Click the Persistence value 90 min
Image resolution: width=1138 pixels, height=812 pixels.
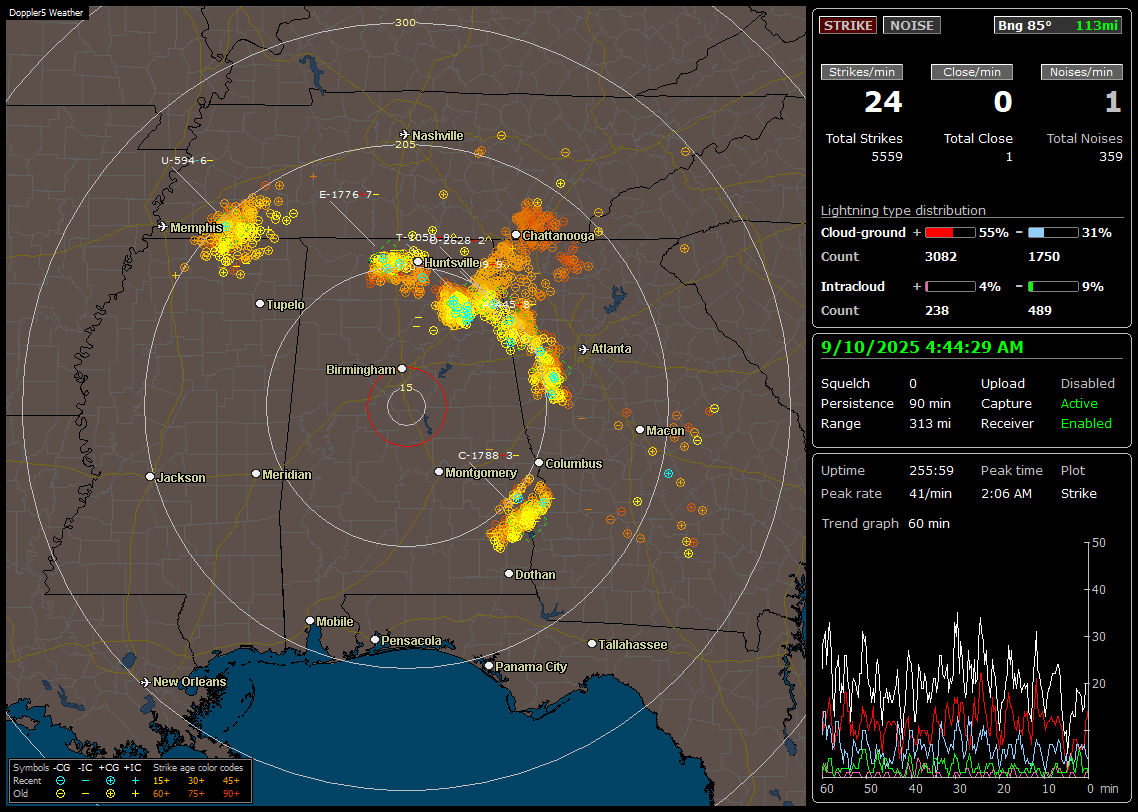coord(930,404)
